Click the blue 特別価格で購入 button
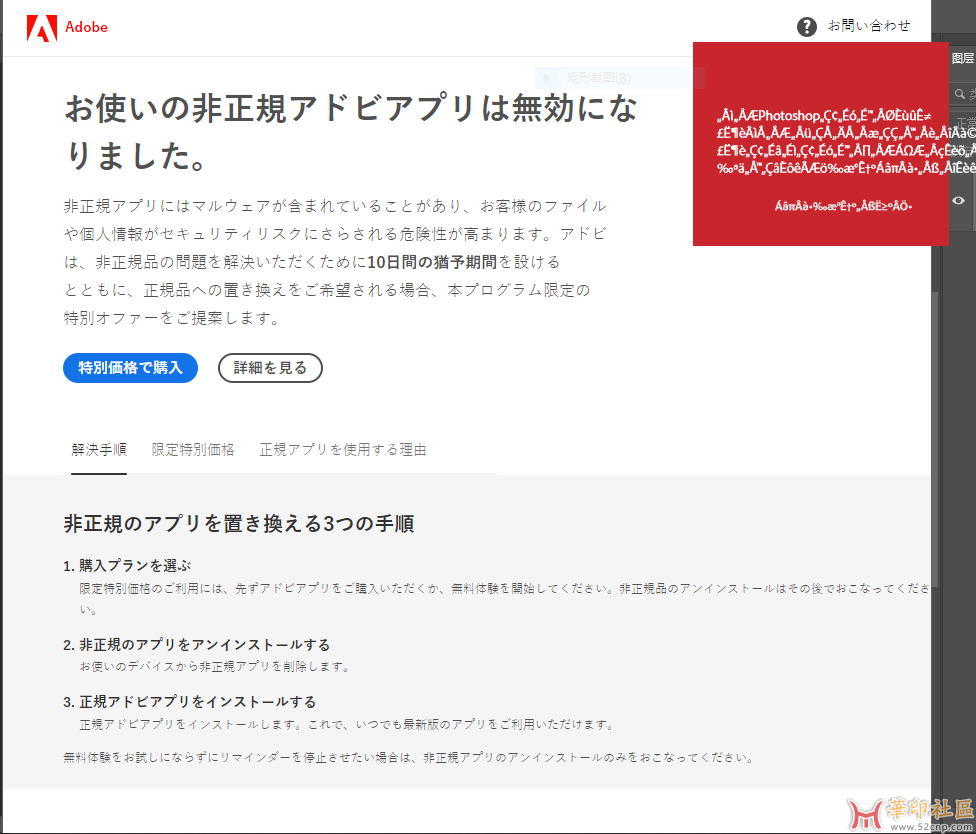 point(131,368)
